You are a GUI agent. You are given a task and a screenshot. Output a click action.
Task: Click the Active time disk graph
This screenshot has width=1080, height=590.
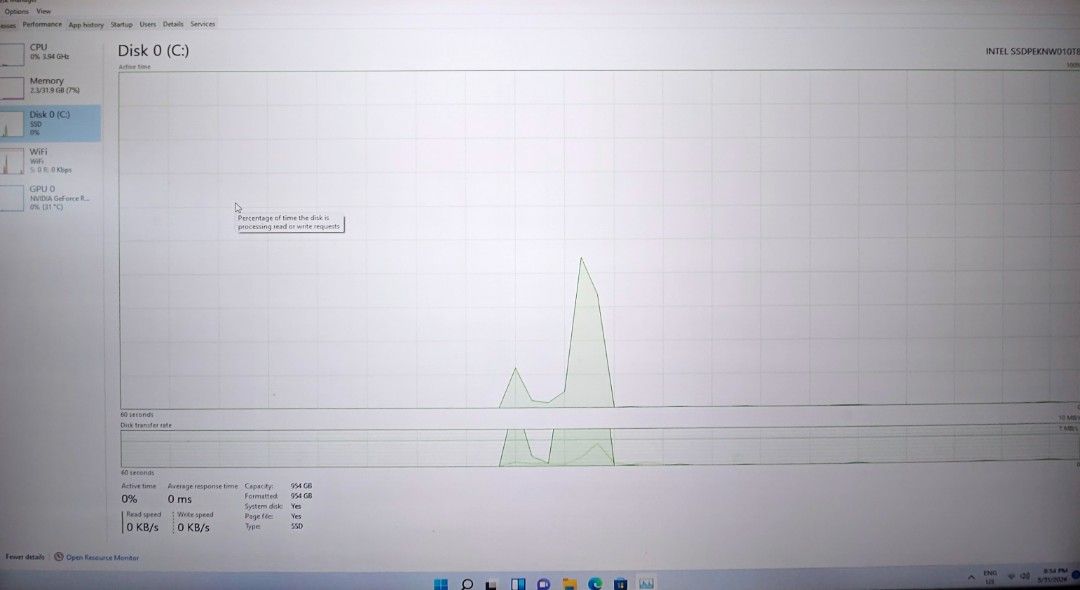(599, 239)
